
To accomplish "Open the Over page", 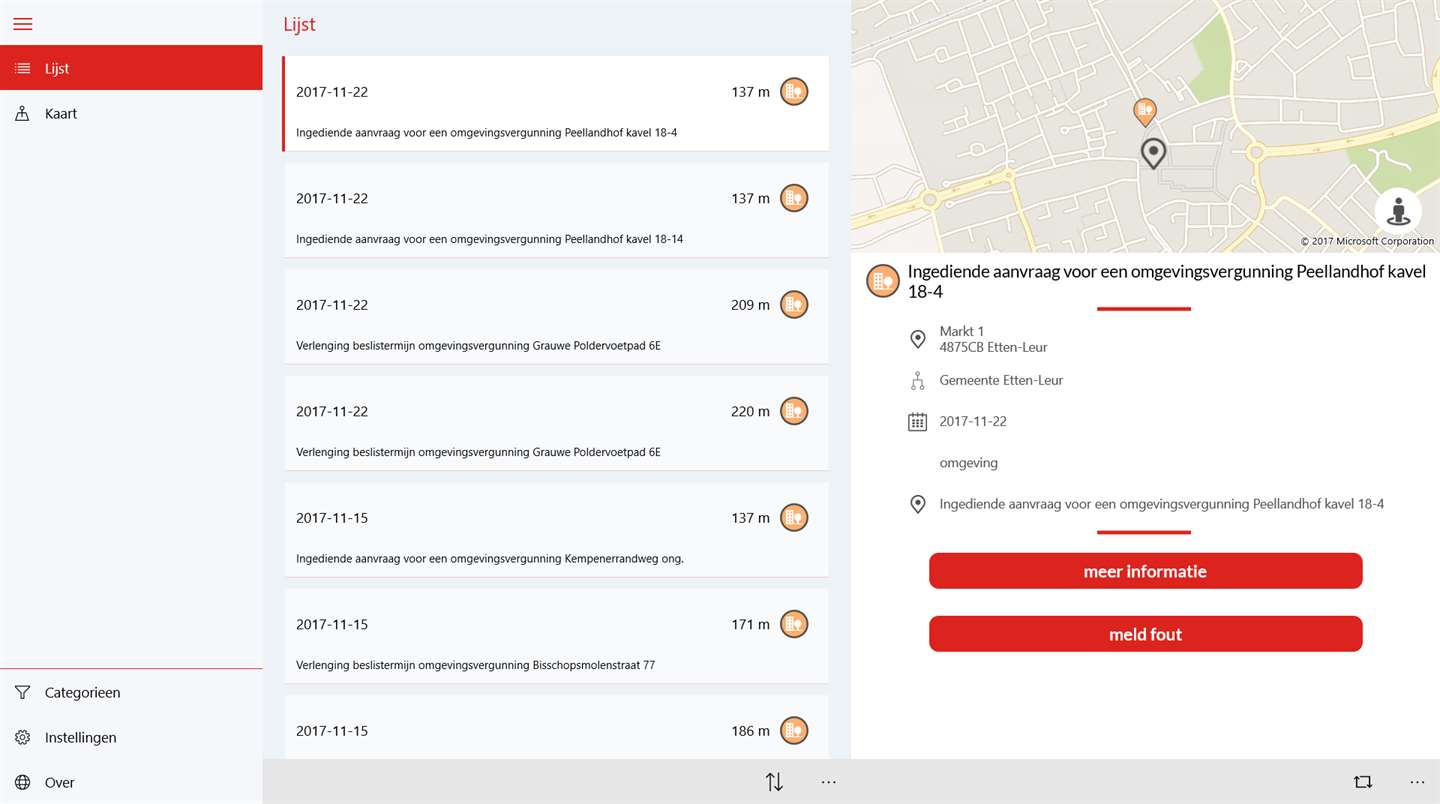I will [x=131, y=782].
